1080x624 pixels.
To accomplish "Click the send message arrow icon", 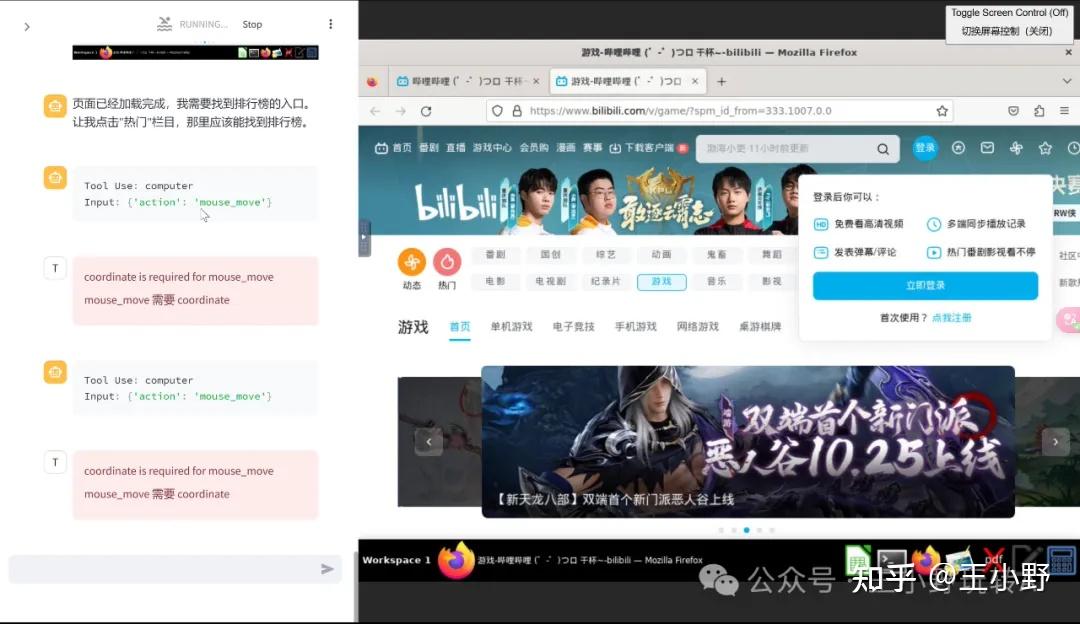I will coord(327,569).
